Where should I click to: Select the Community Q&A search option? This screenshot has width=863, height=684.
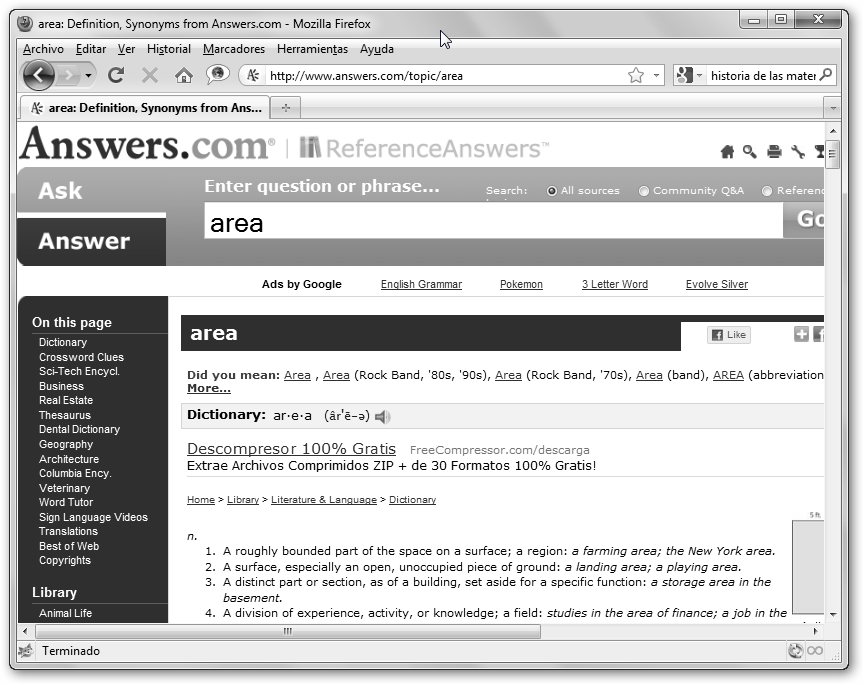pyautogui.click(x=644, y=191)
